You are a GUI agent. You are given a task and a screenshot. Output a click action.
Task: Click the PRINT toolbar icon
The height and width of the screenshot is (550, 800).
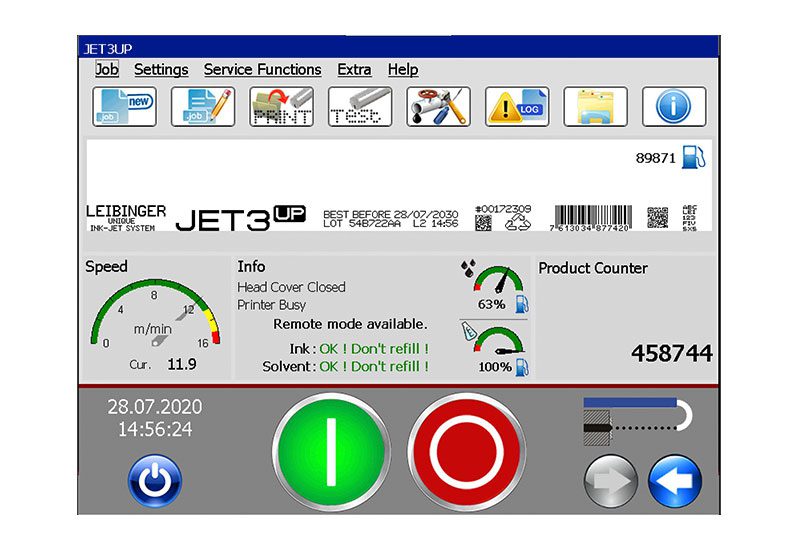[x=281, y=107]
